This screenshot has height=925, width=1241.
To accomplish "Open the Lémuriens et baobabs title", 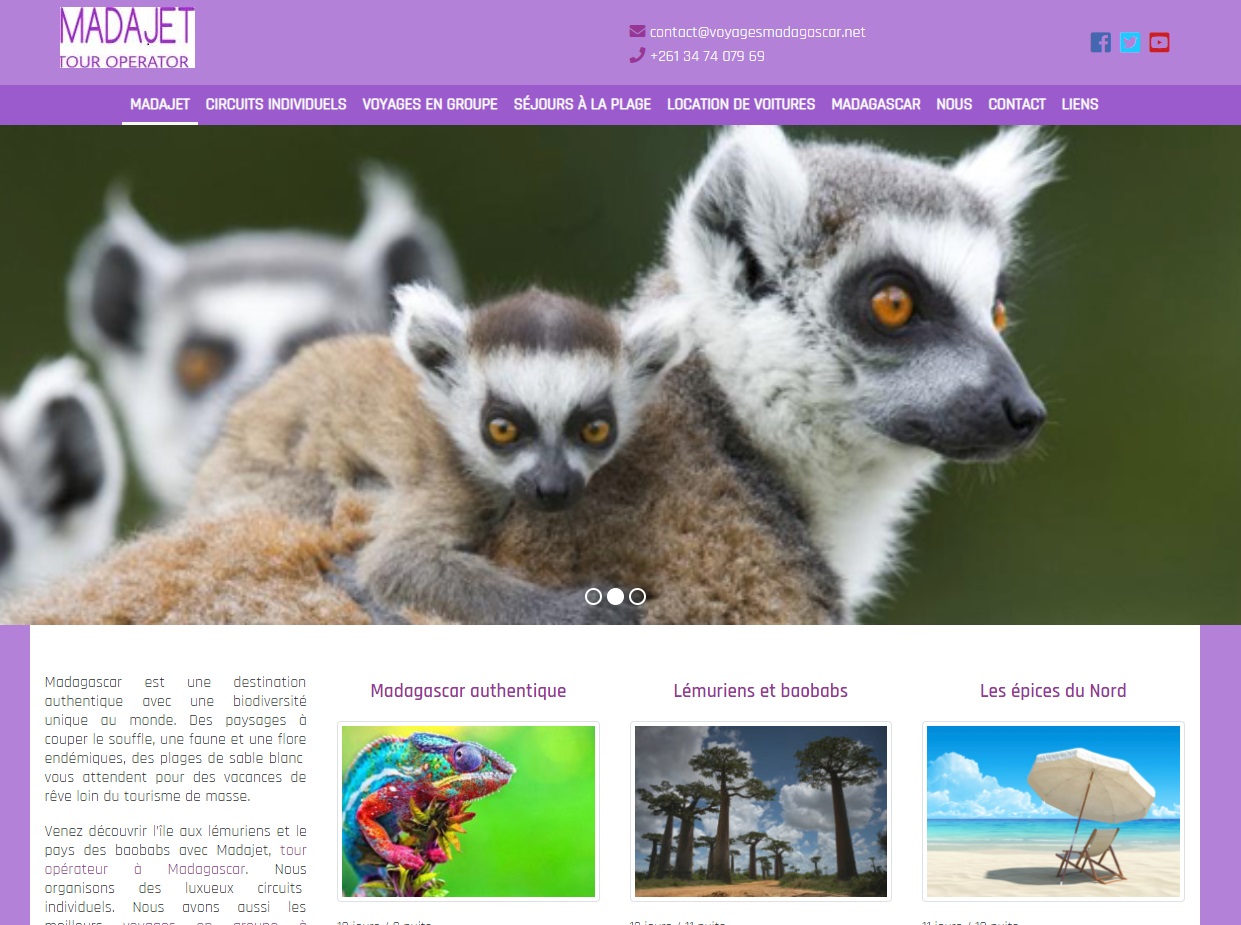I will point(761,691).
